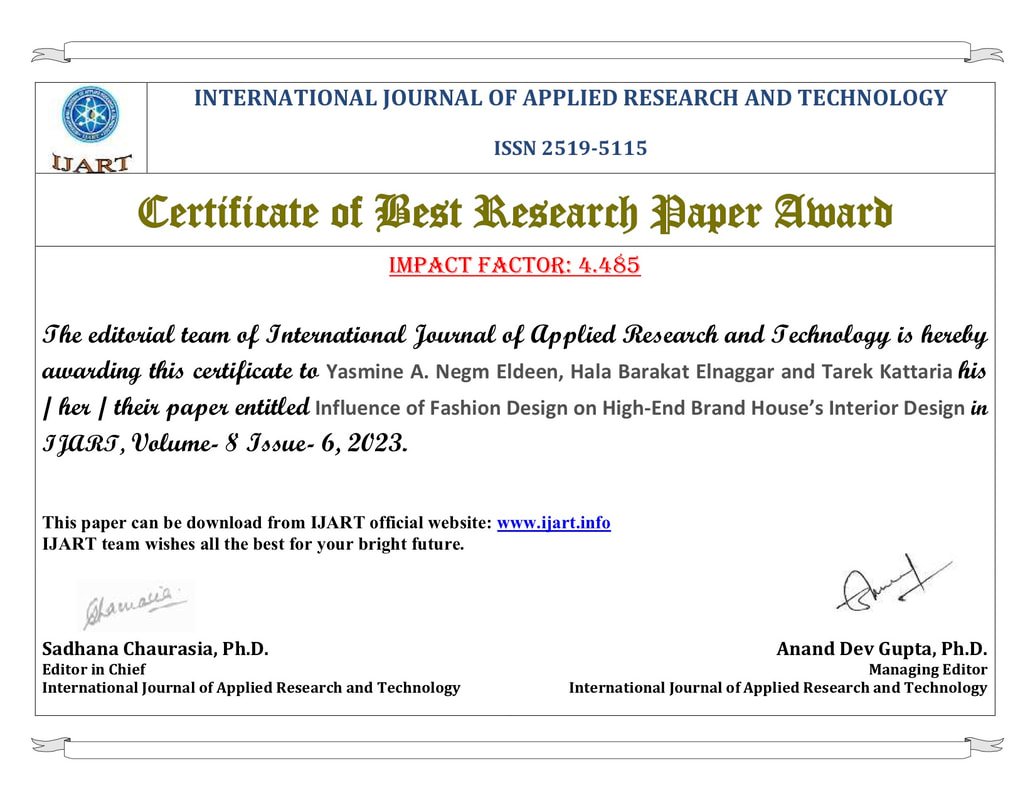Click Anand Dev Gupta's signature image
Screen dimensions: 1035x800
894,583
